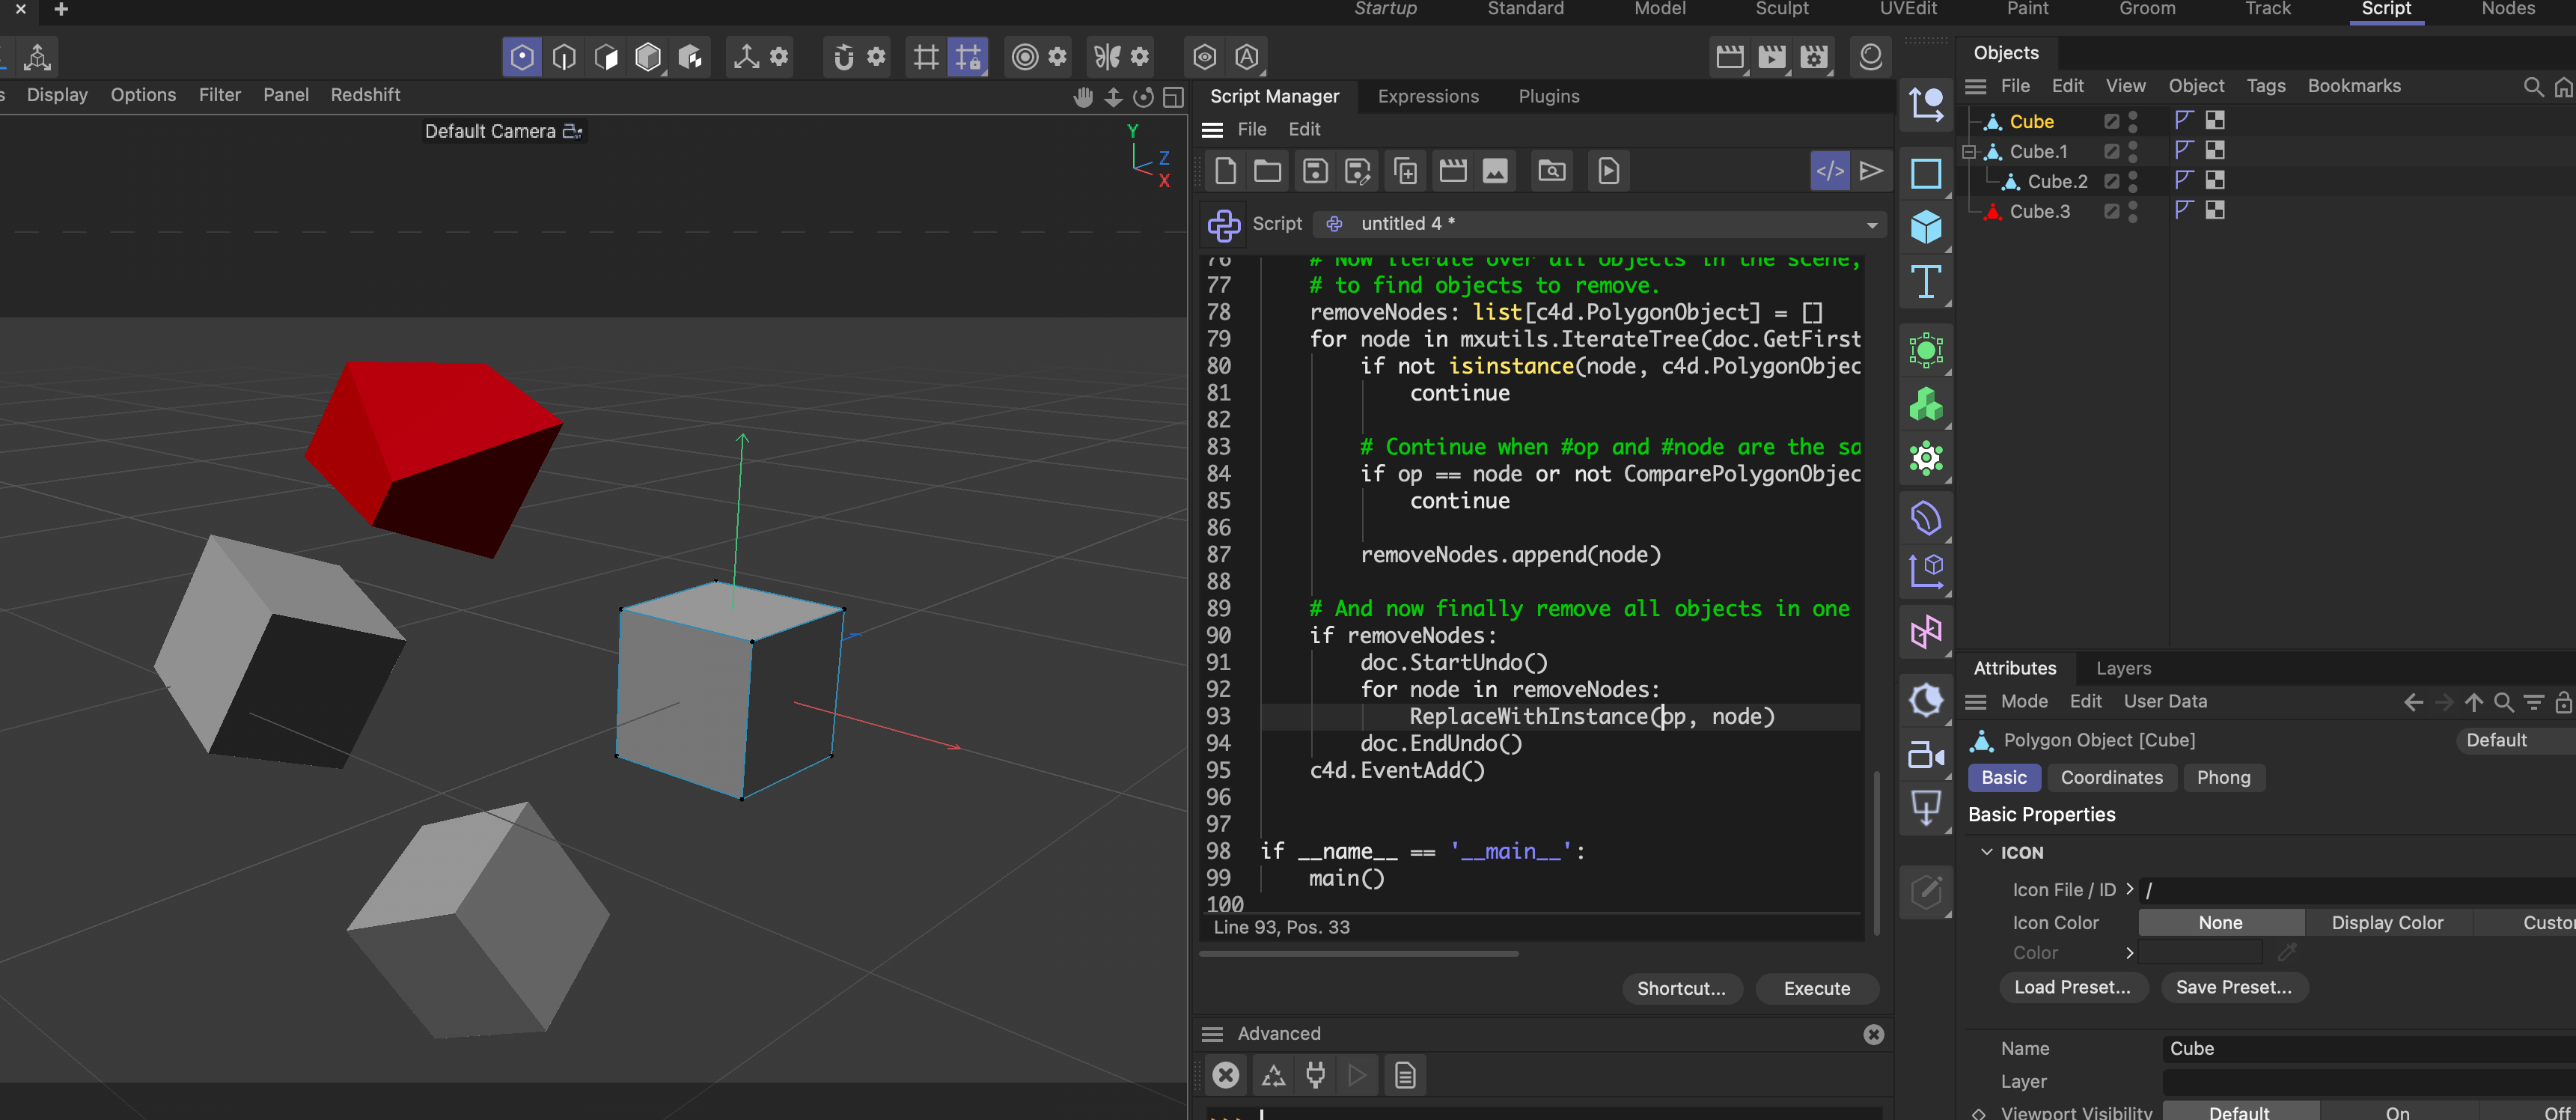Image resolution: width=2576 pixels, height=1120 pixels.
Task: Click the save script icon
Action: tap(1315, 171)
